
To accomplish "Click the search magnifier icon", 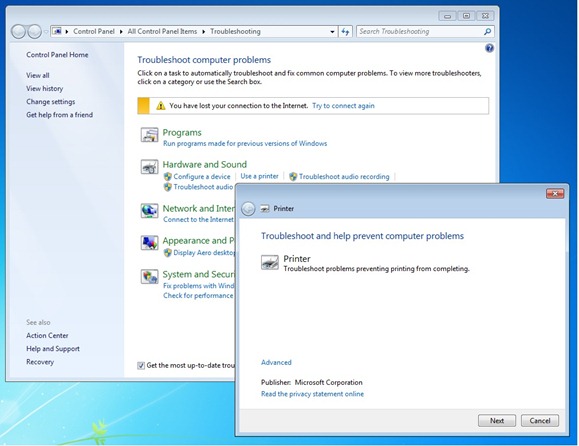I will point(487,32).
